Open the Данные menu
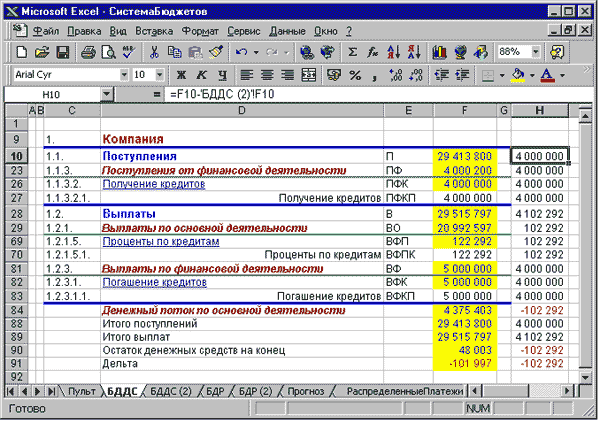The height and width of the screenshot is (423, 600). pyautogui.click(x=287, y=31)
